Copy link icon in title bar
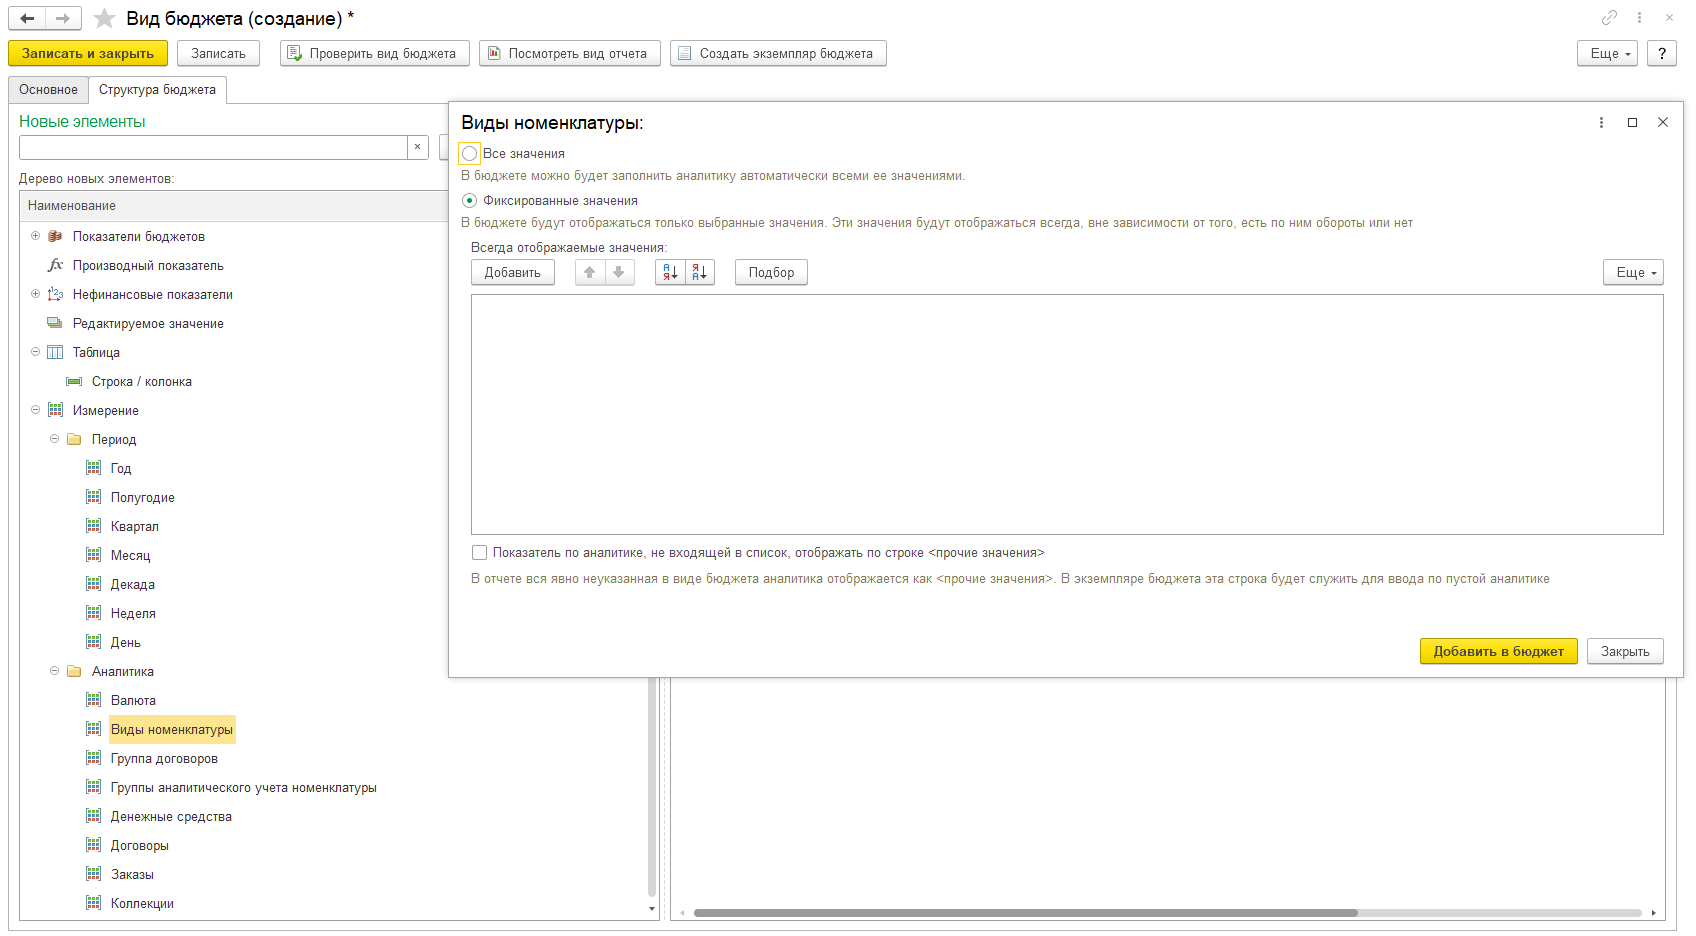 click(1609, 18)
